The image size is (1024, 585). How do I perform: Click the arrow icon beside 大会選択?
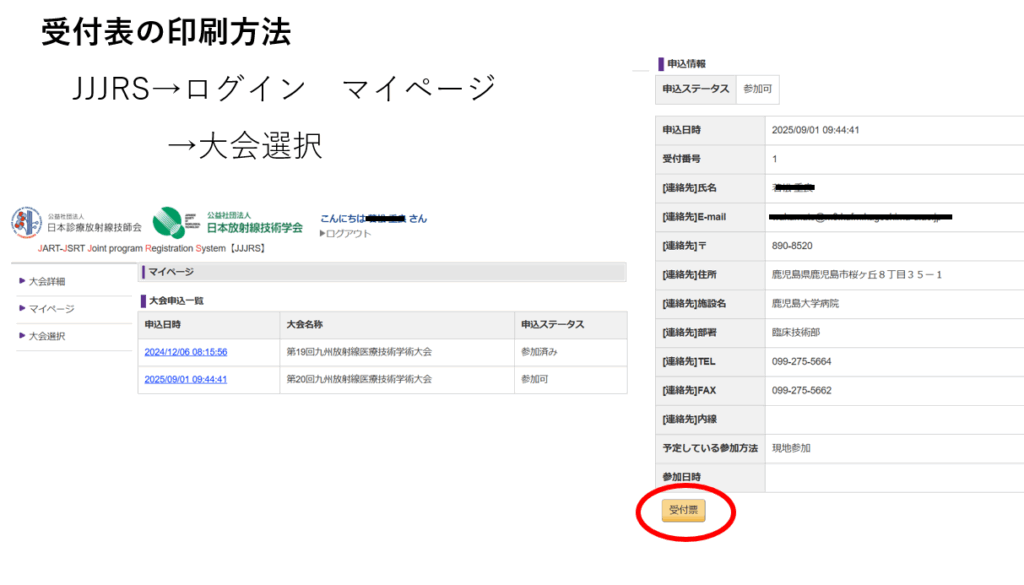22,336
